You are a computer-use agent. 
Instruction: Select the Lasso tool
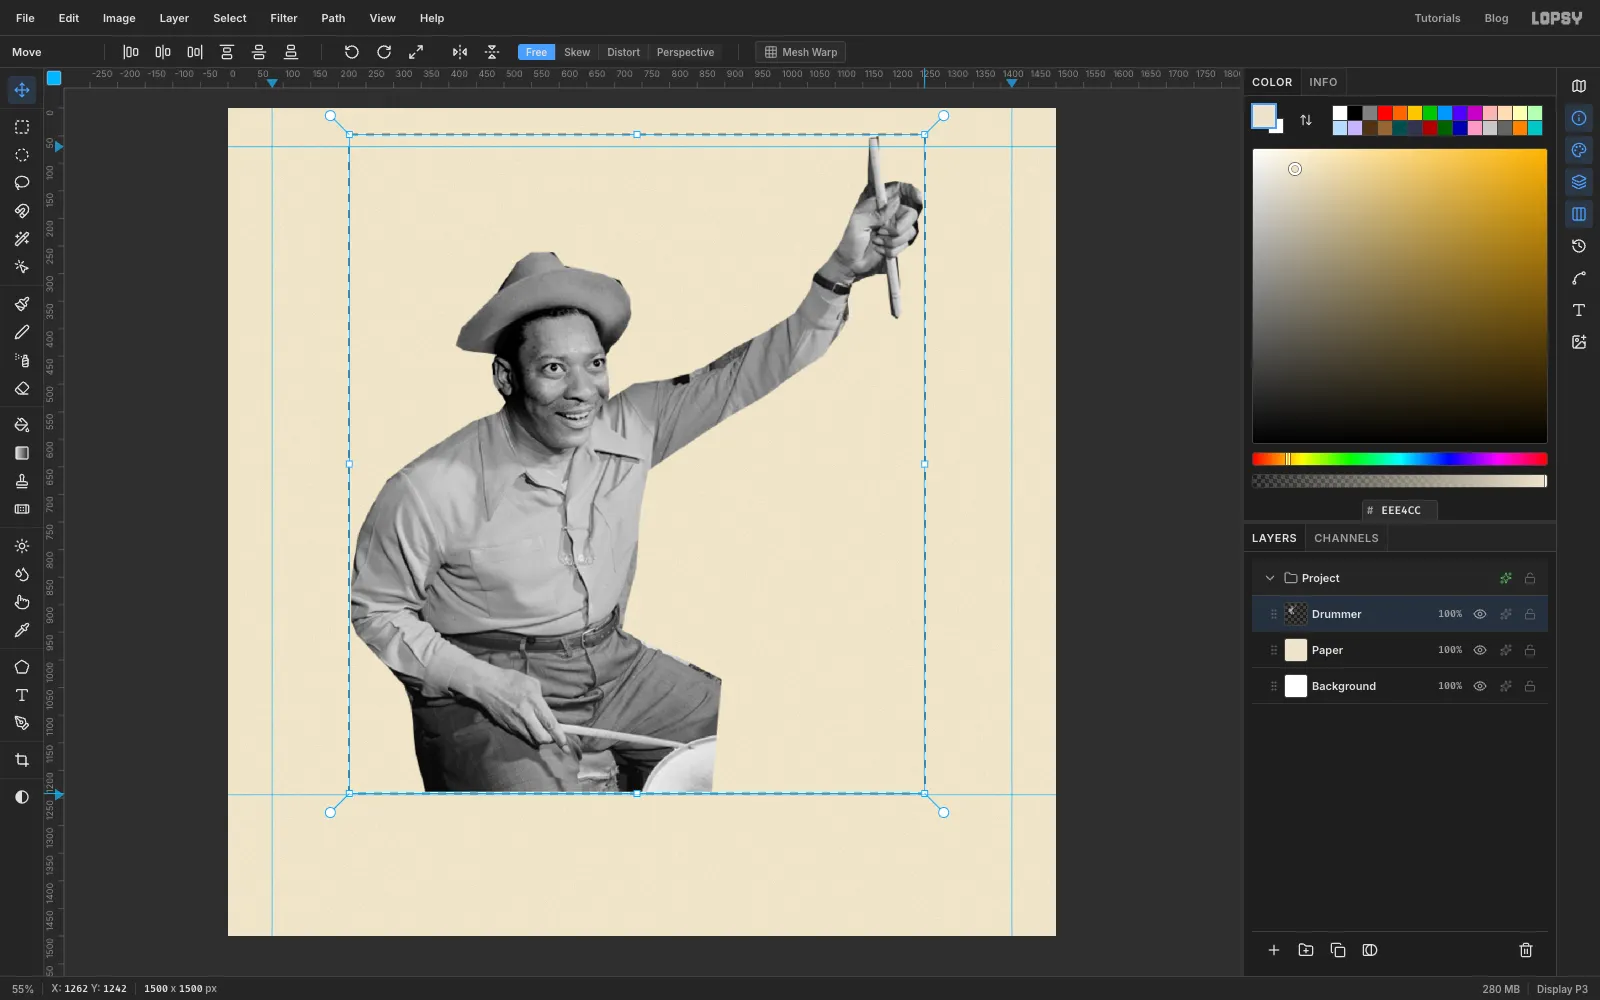(22, 183)
